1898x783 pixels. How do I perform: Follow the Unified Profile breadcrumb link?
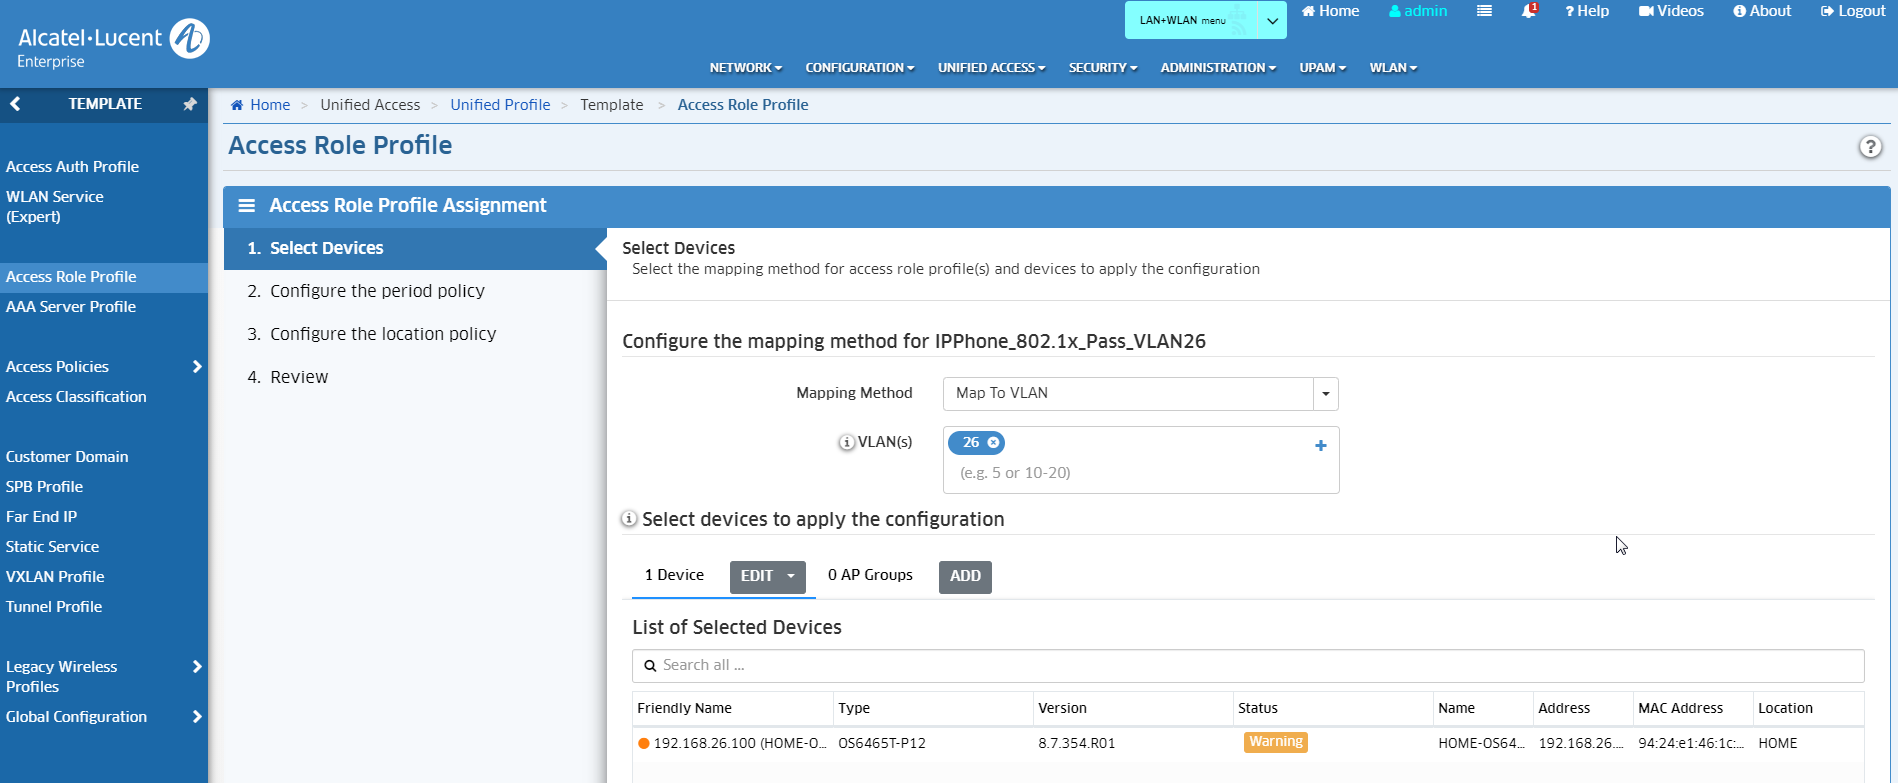tap(500, 105)
